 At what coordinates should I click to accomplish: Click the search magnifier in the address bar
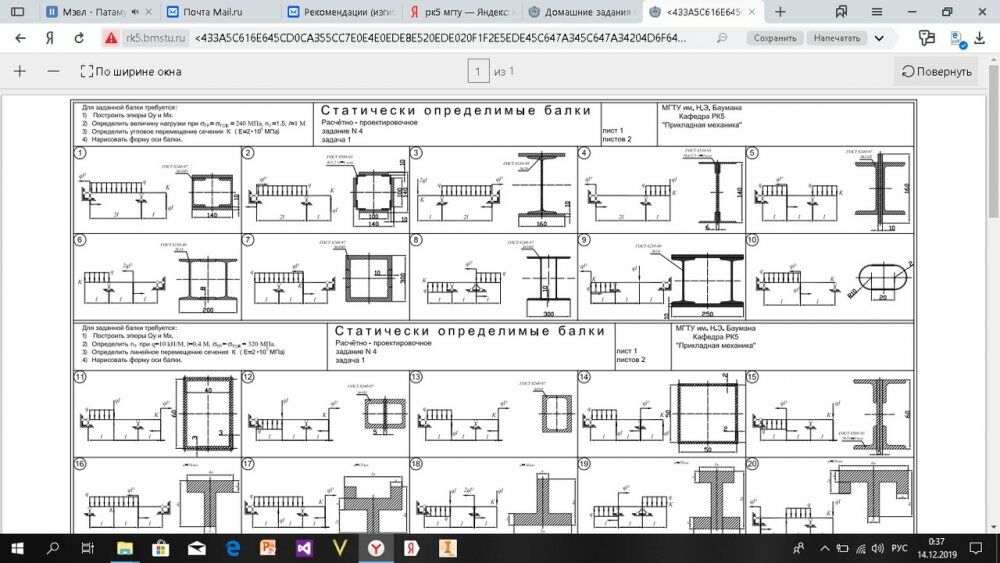(722, 38)
